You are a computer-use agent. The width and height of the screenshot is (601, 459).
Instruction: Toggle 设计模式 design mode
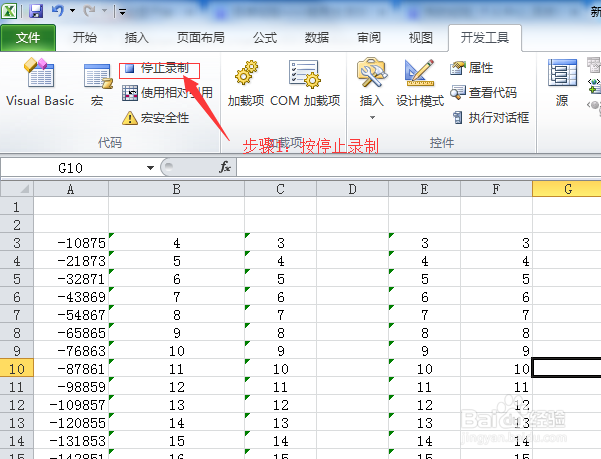click(x=420, y=84)
